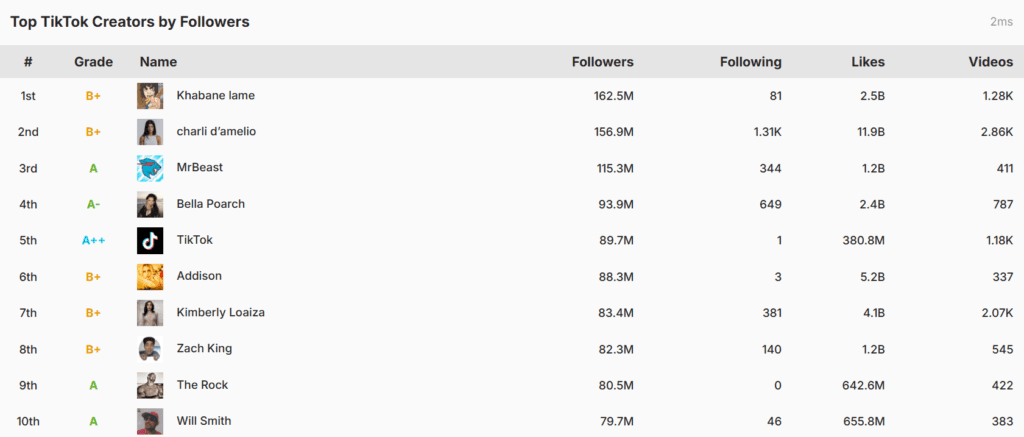Click Kimberly Loaiza's avatar
The image size is (1024, 437).
pyautogui.click(x=150, y=313)
